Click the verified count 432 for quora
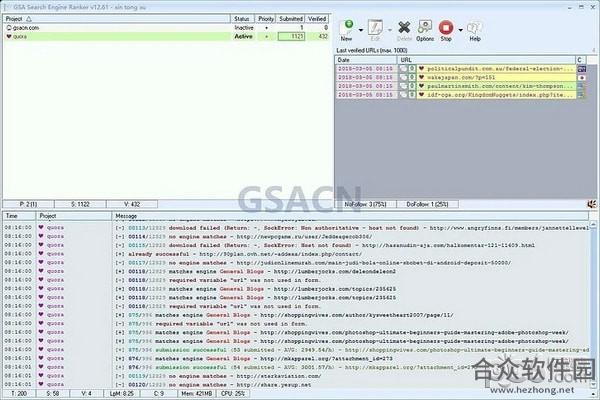The width and height of the screenshot is (600, 400). tap(323, 36)
